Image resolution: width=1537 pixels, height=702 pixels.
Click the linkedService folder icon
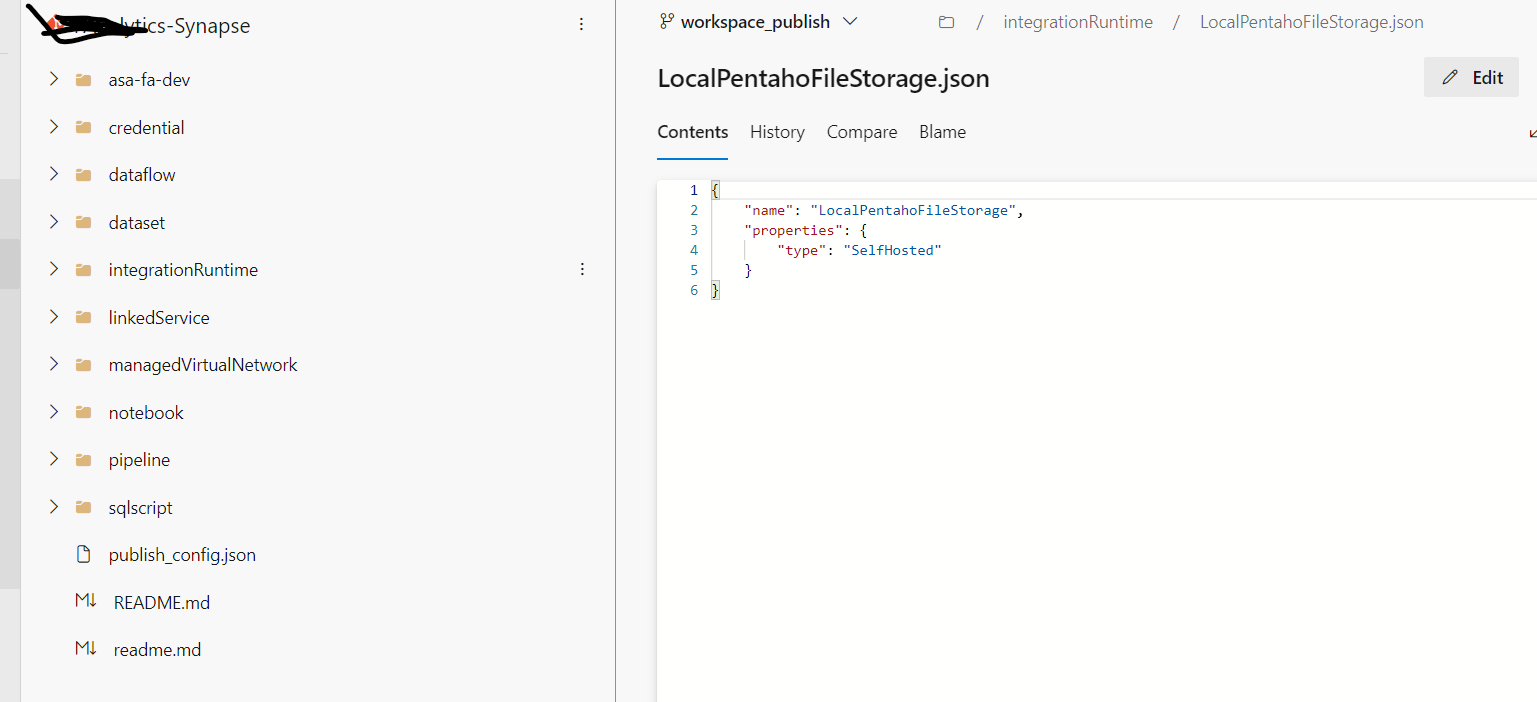[83, 317]
